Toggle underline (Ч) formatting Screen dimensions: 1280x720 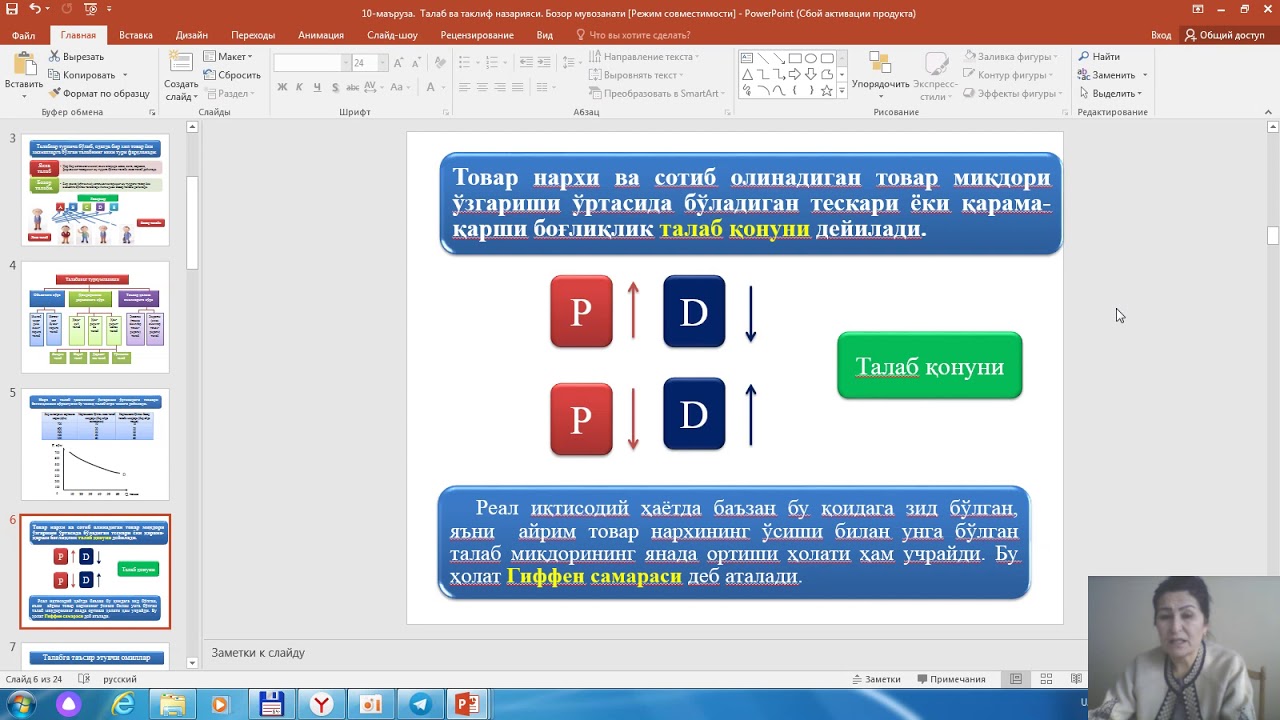point(317,87)
